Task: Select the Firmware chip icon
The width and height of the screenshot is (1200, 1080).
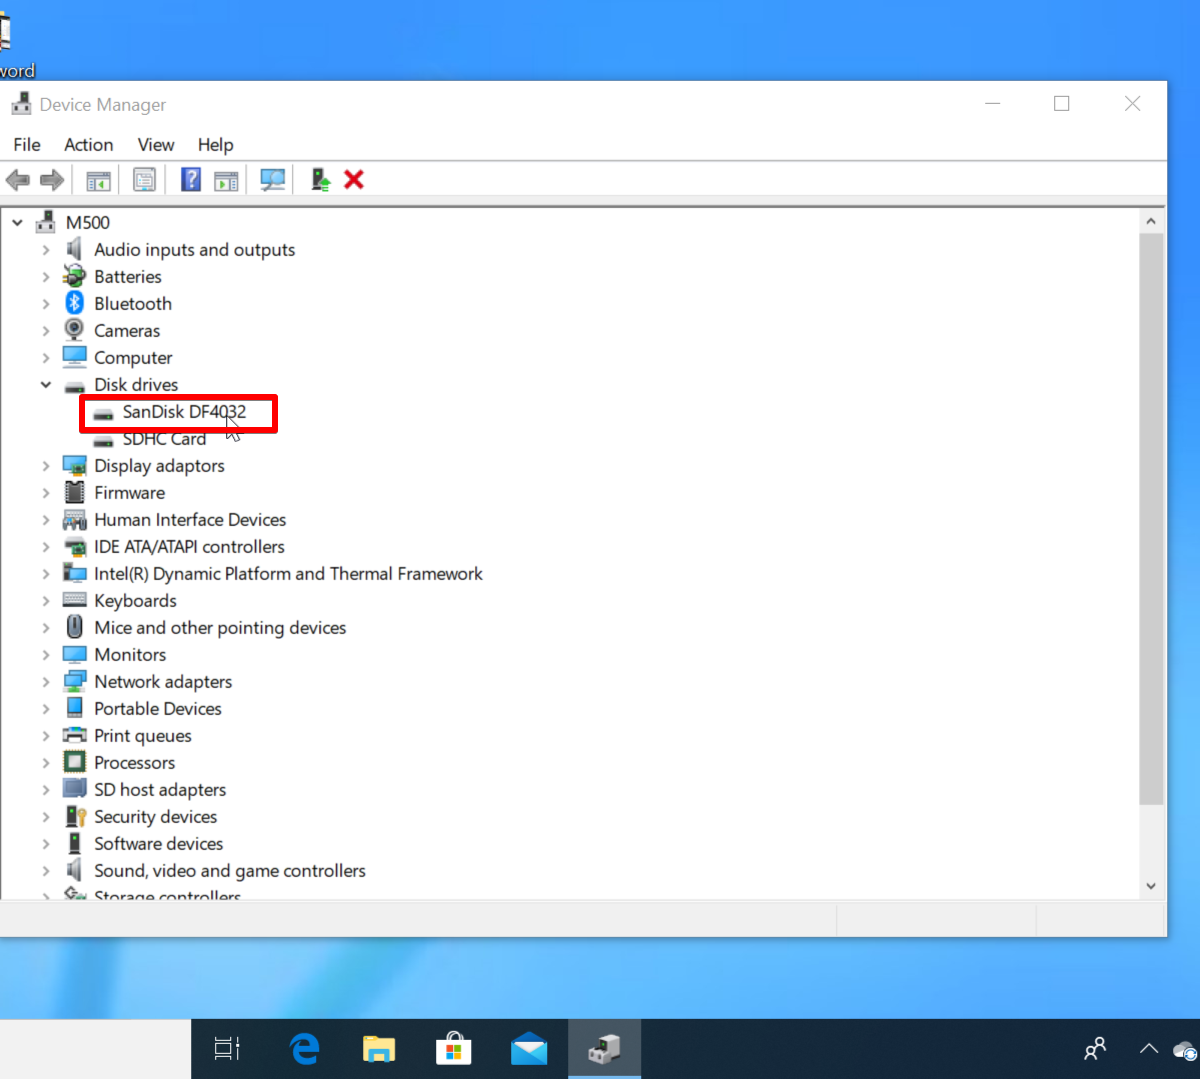Action: click(x=75, y=492)
